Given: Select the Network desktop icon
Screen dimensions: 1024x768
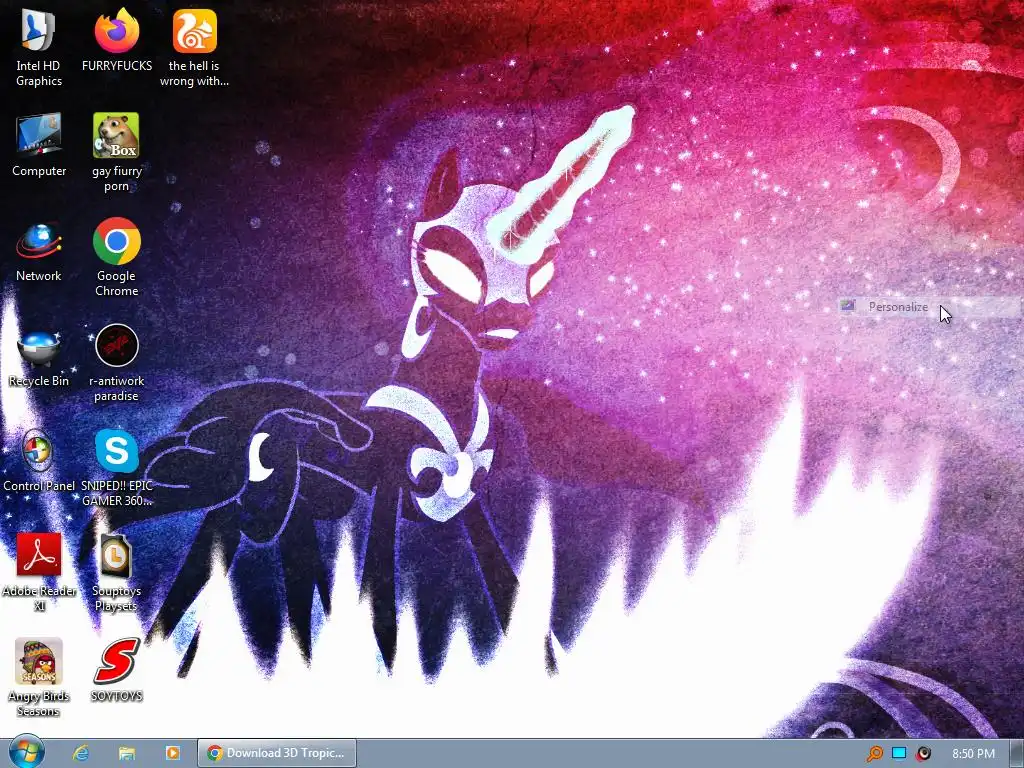Looking at the screenshot, I should (39, 251).
